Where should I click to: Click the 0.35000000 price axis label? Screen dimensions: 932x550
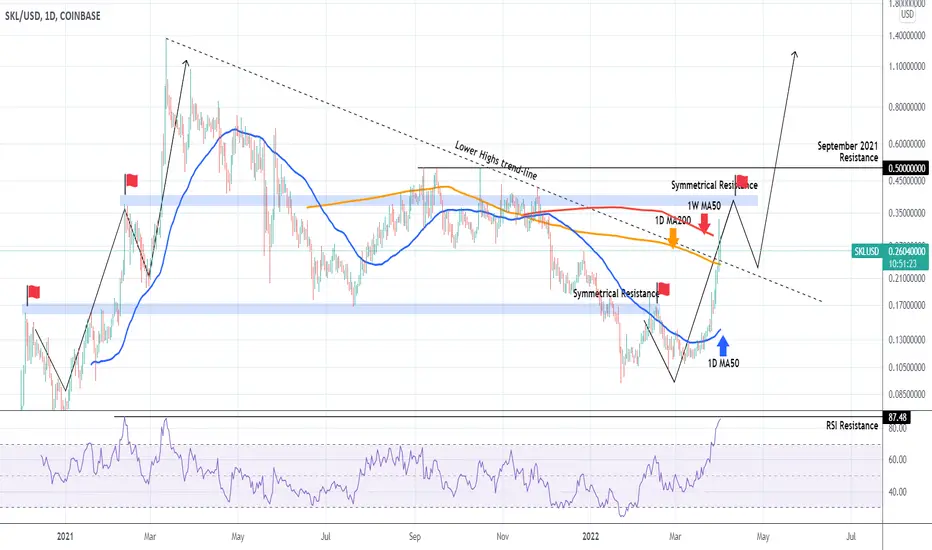point(907,213)
